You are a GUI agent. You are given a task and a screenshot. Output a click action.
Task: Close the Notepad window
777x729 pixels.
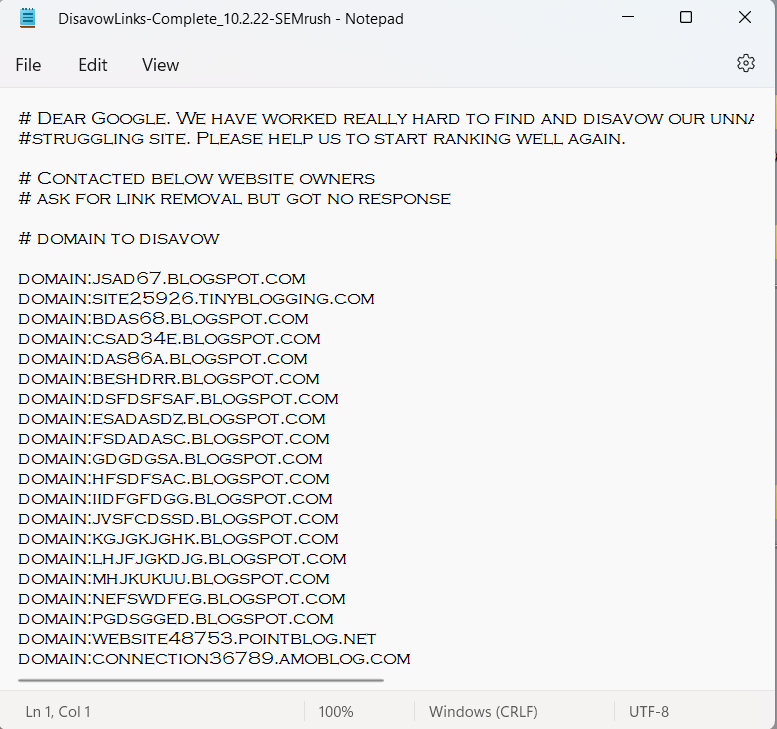745,17
